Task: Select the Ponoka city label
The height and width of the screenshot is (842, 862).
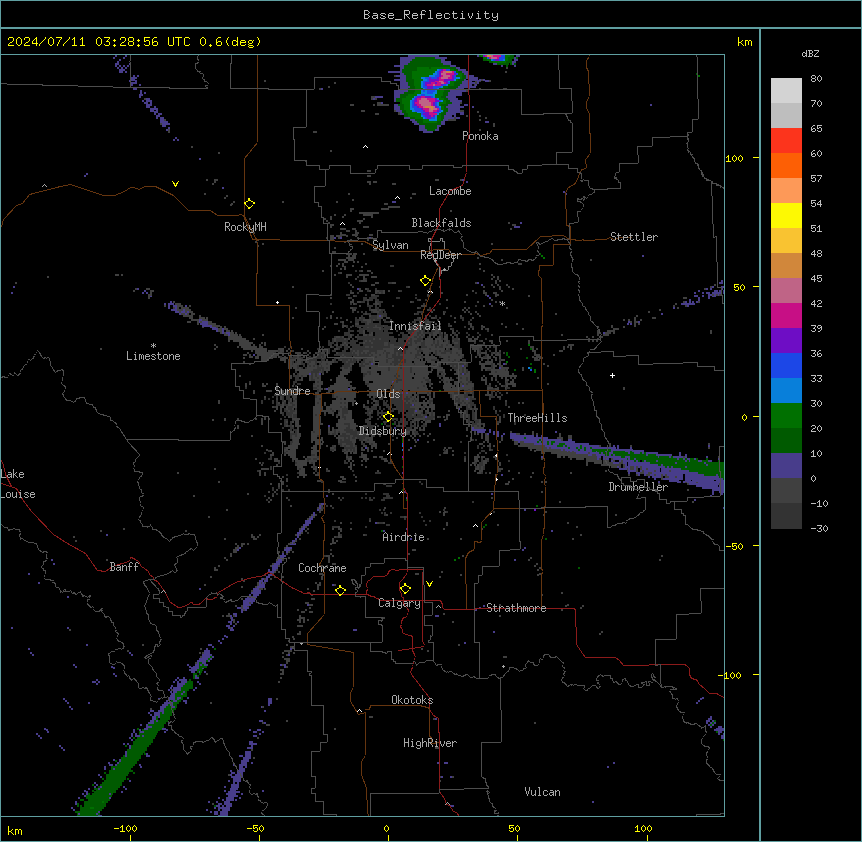Action: pyautogui.click(x=480, y=136)
